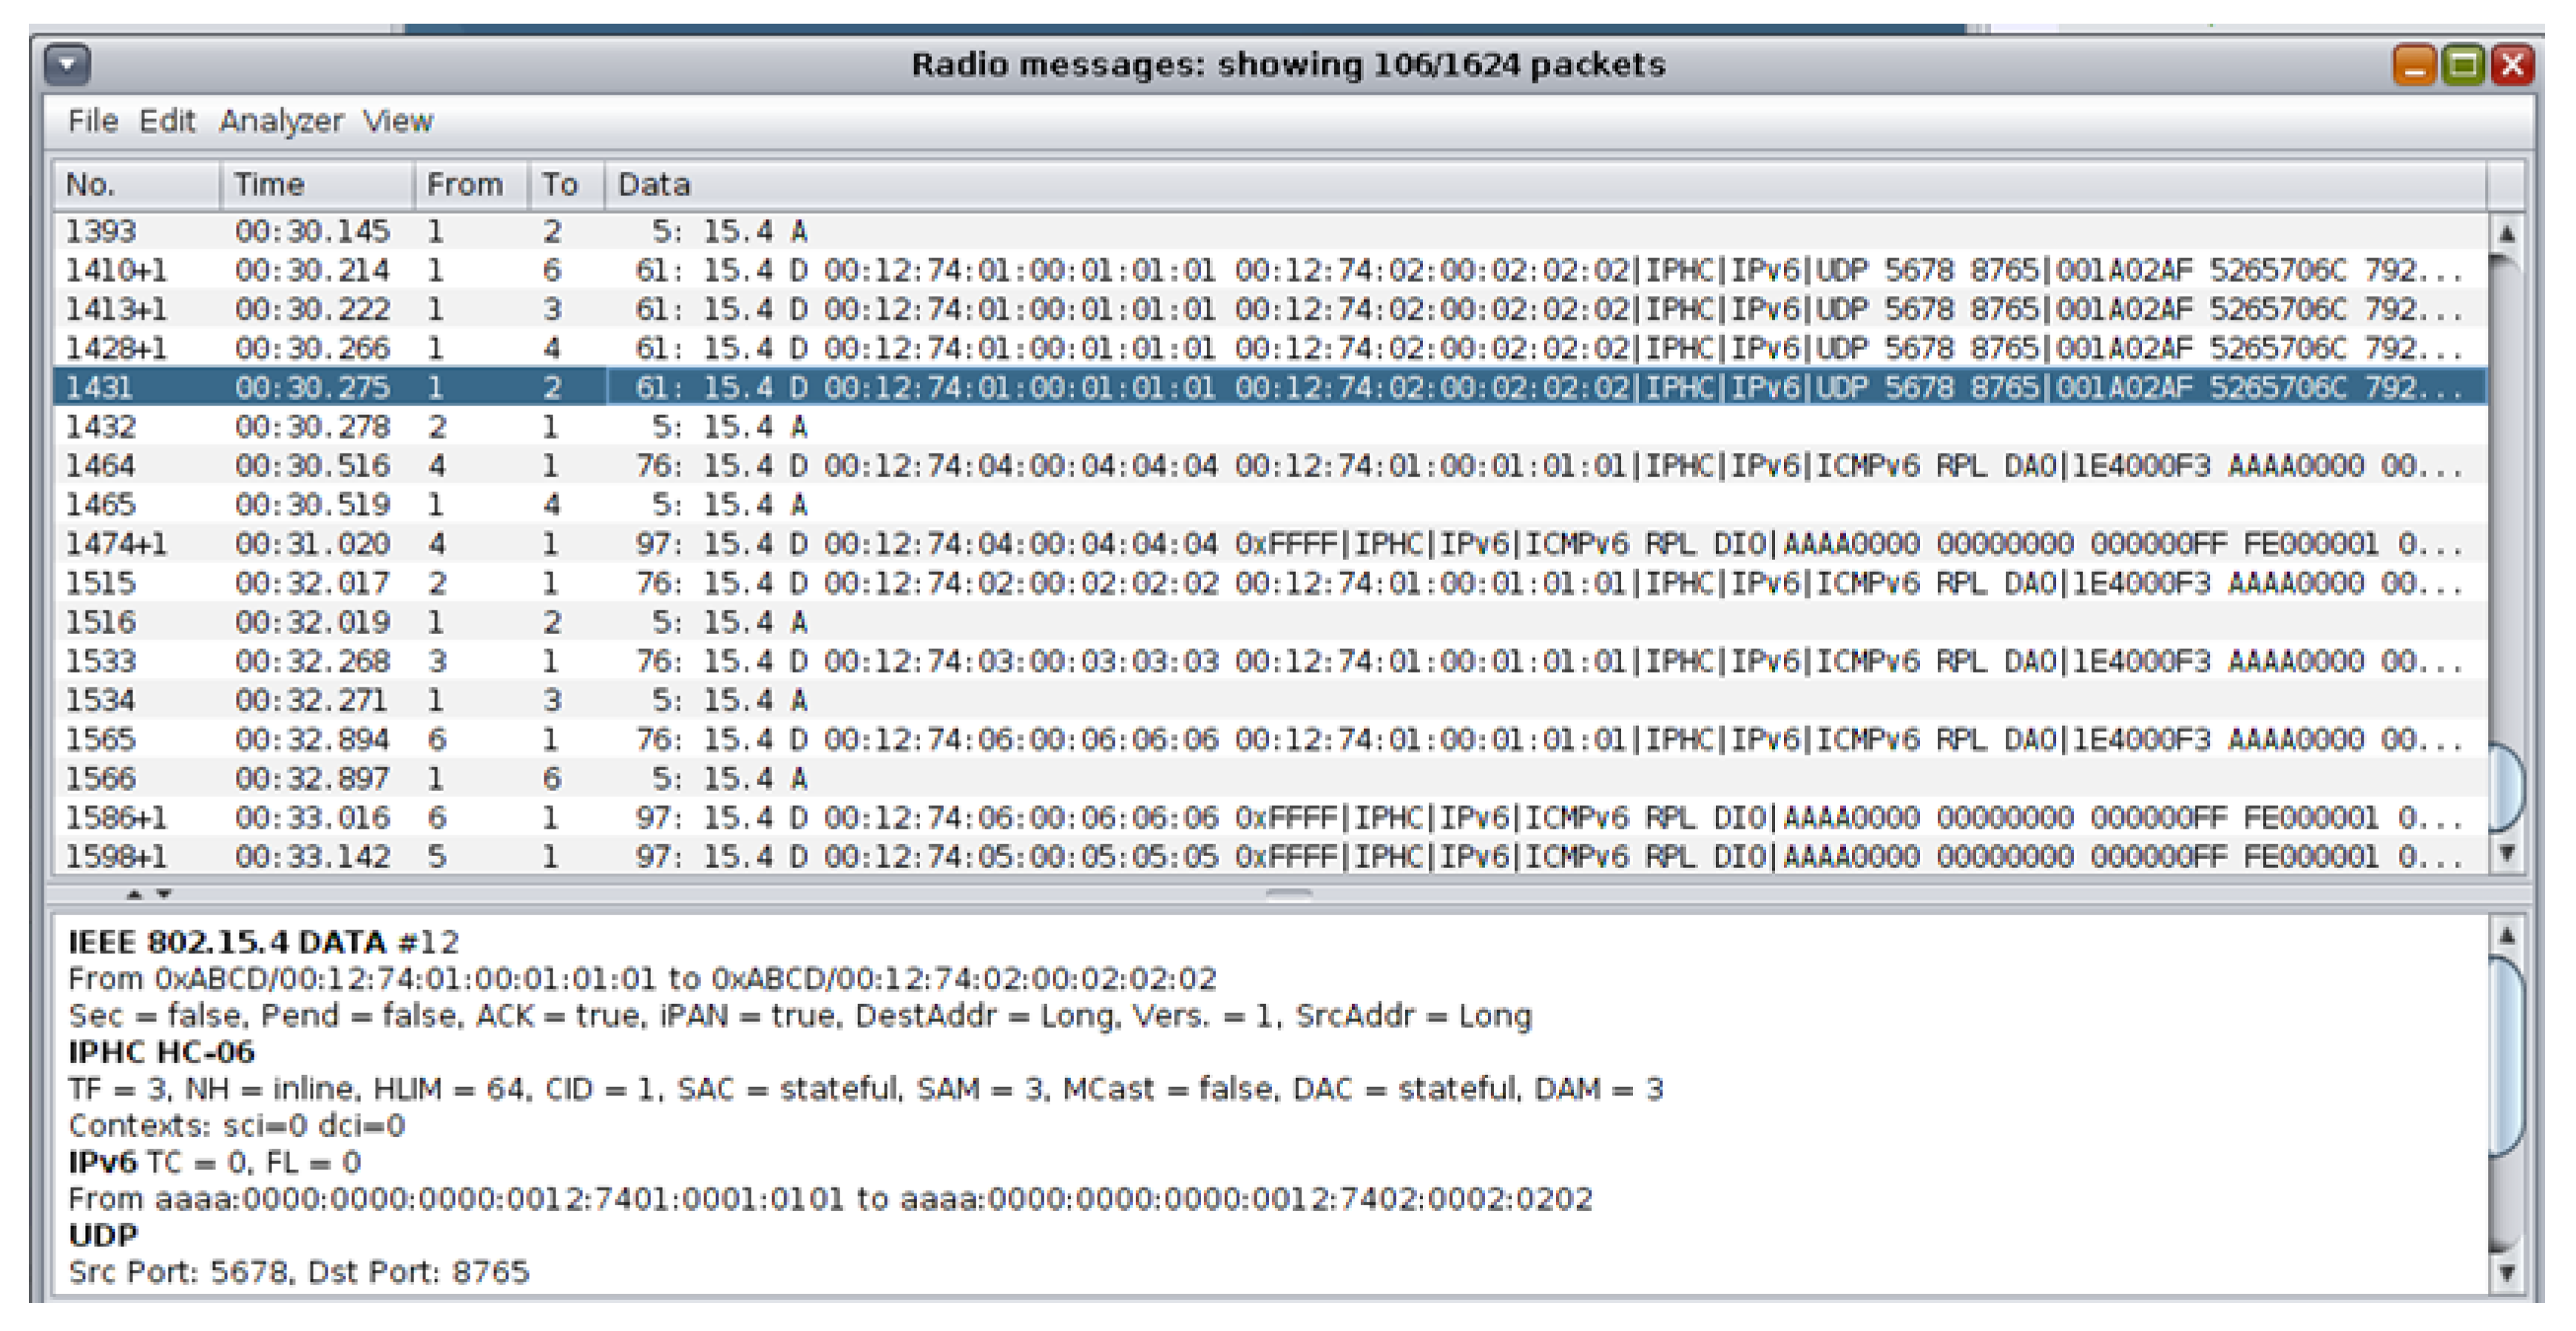Open the File menu
Viewport: 2576px width, 1331px height.
coord(92,121)
